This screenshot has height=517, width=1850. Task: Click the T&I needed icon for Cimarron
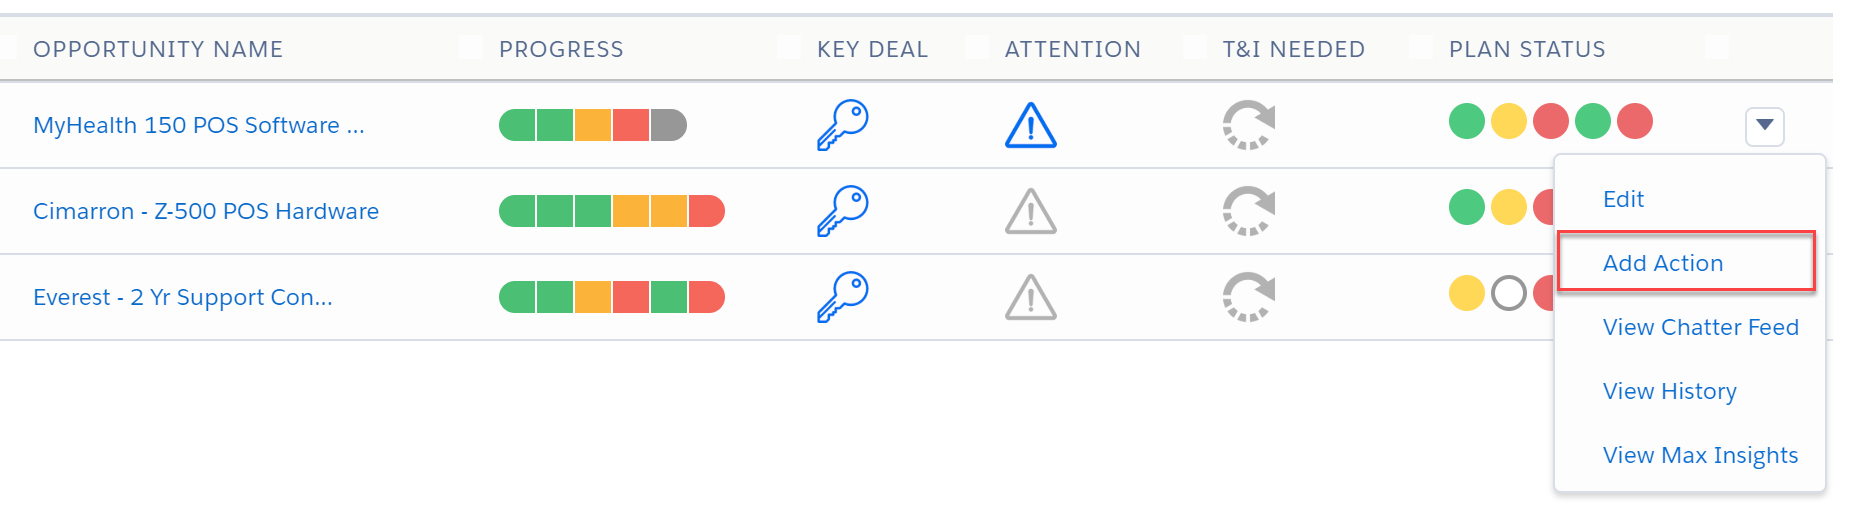pyautogui.click(x=1249, y=211)
